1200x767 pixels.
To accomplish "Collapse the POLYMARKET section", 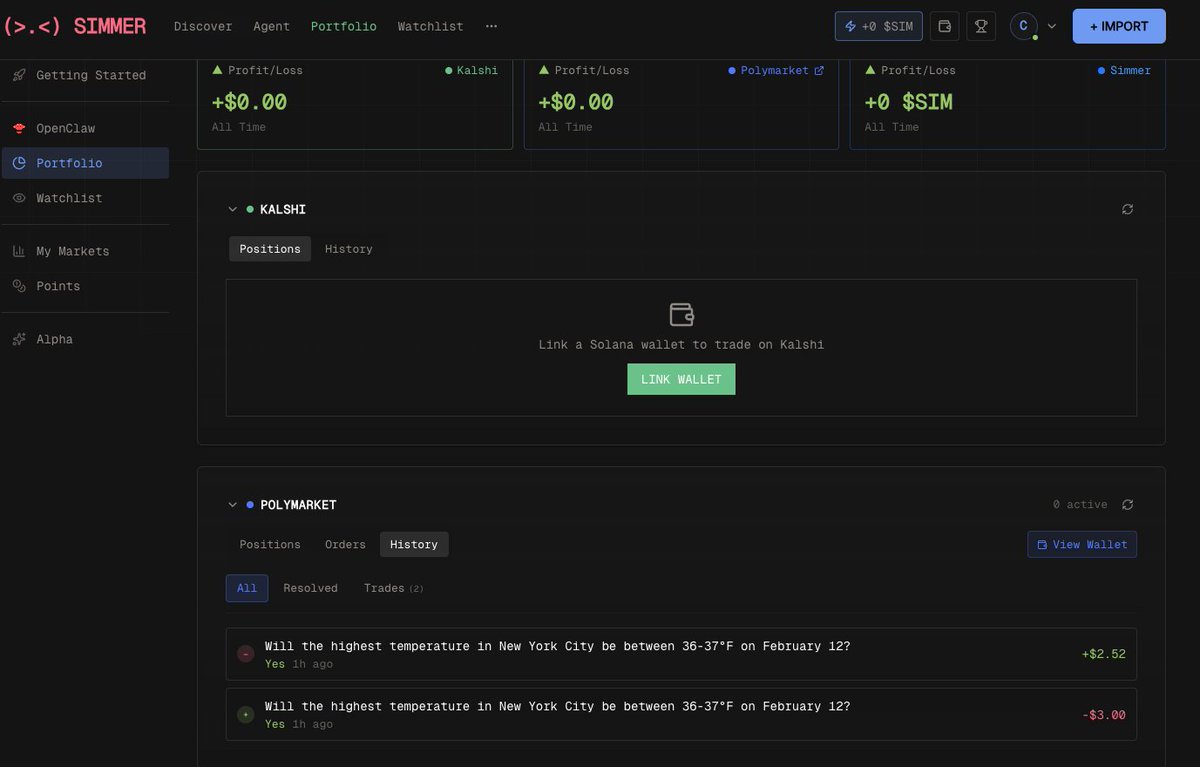I will point(233,504).
